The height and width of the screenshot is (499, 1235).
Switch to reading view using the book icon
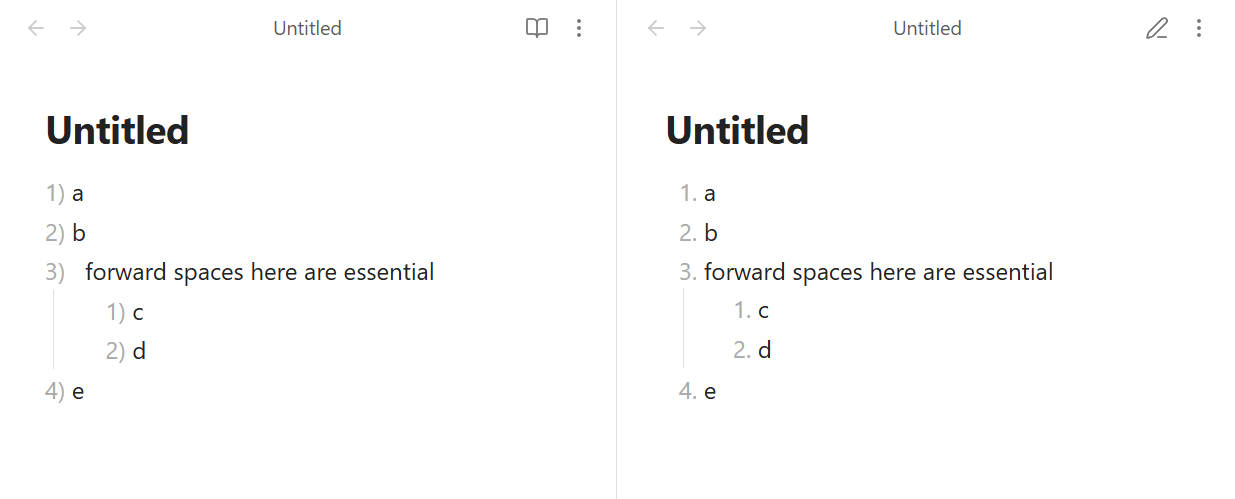point(537,28)
